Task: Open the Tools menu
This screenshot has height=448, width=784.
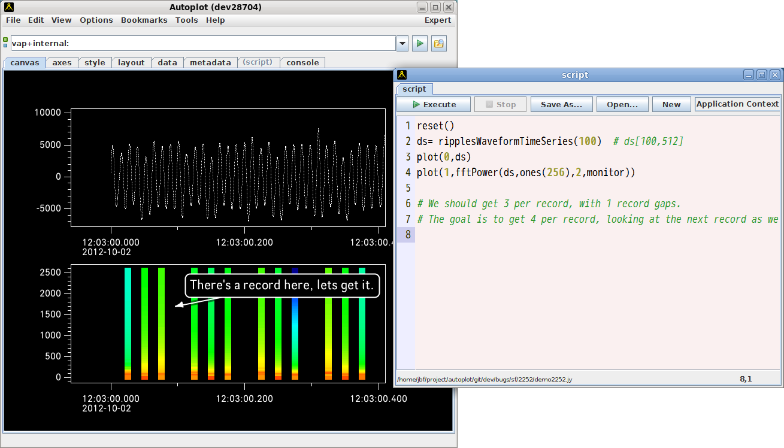Action: tap(186, 20)
